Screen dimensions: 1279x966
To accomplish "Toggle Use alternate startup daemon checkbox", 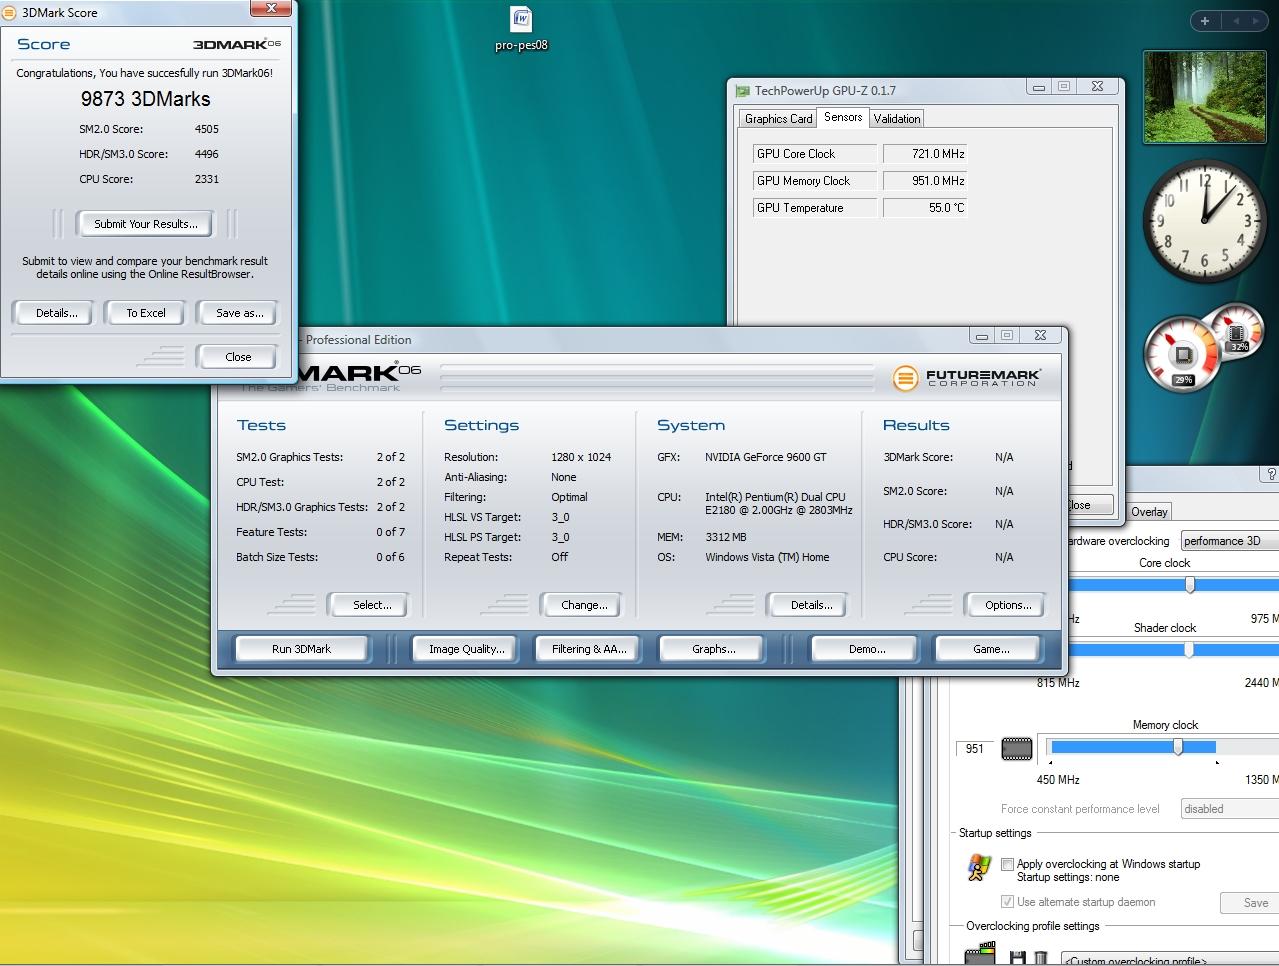I will (1007, 902).
